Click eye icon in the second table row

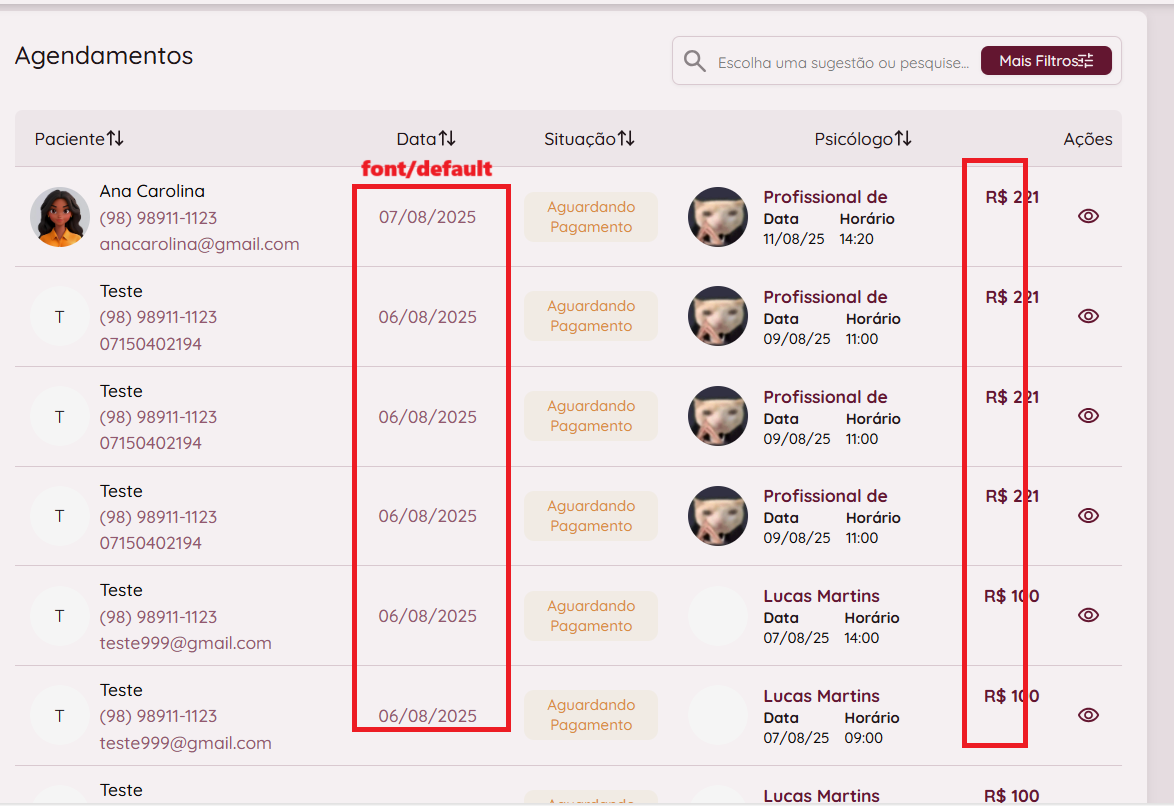(x=1088, y=316)
